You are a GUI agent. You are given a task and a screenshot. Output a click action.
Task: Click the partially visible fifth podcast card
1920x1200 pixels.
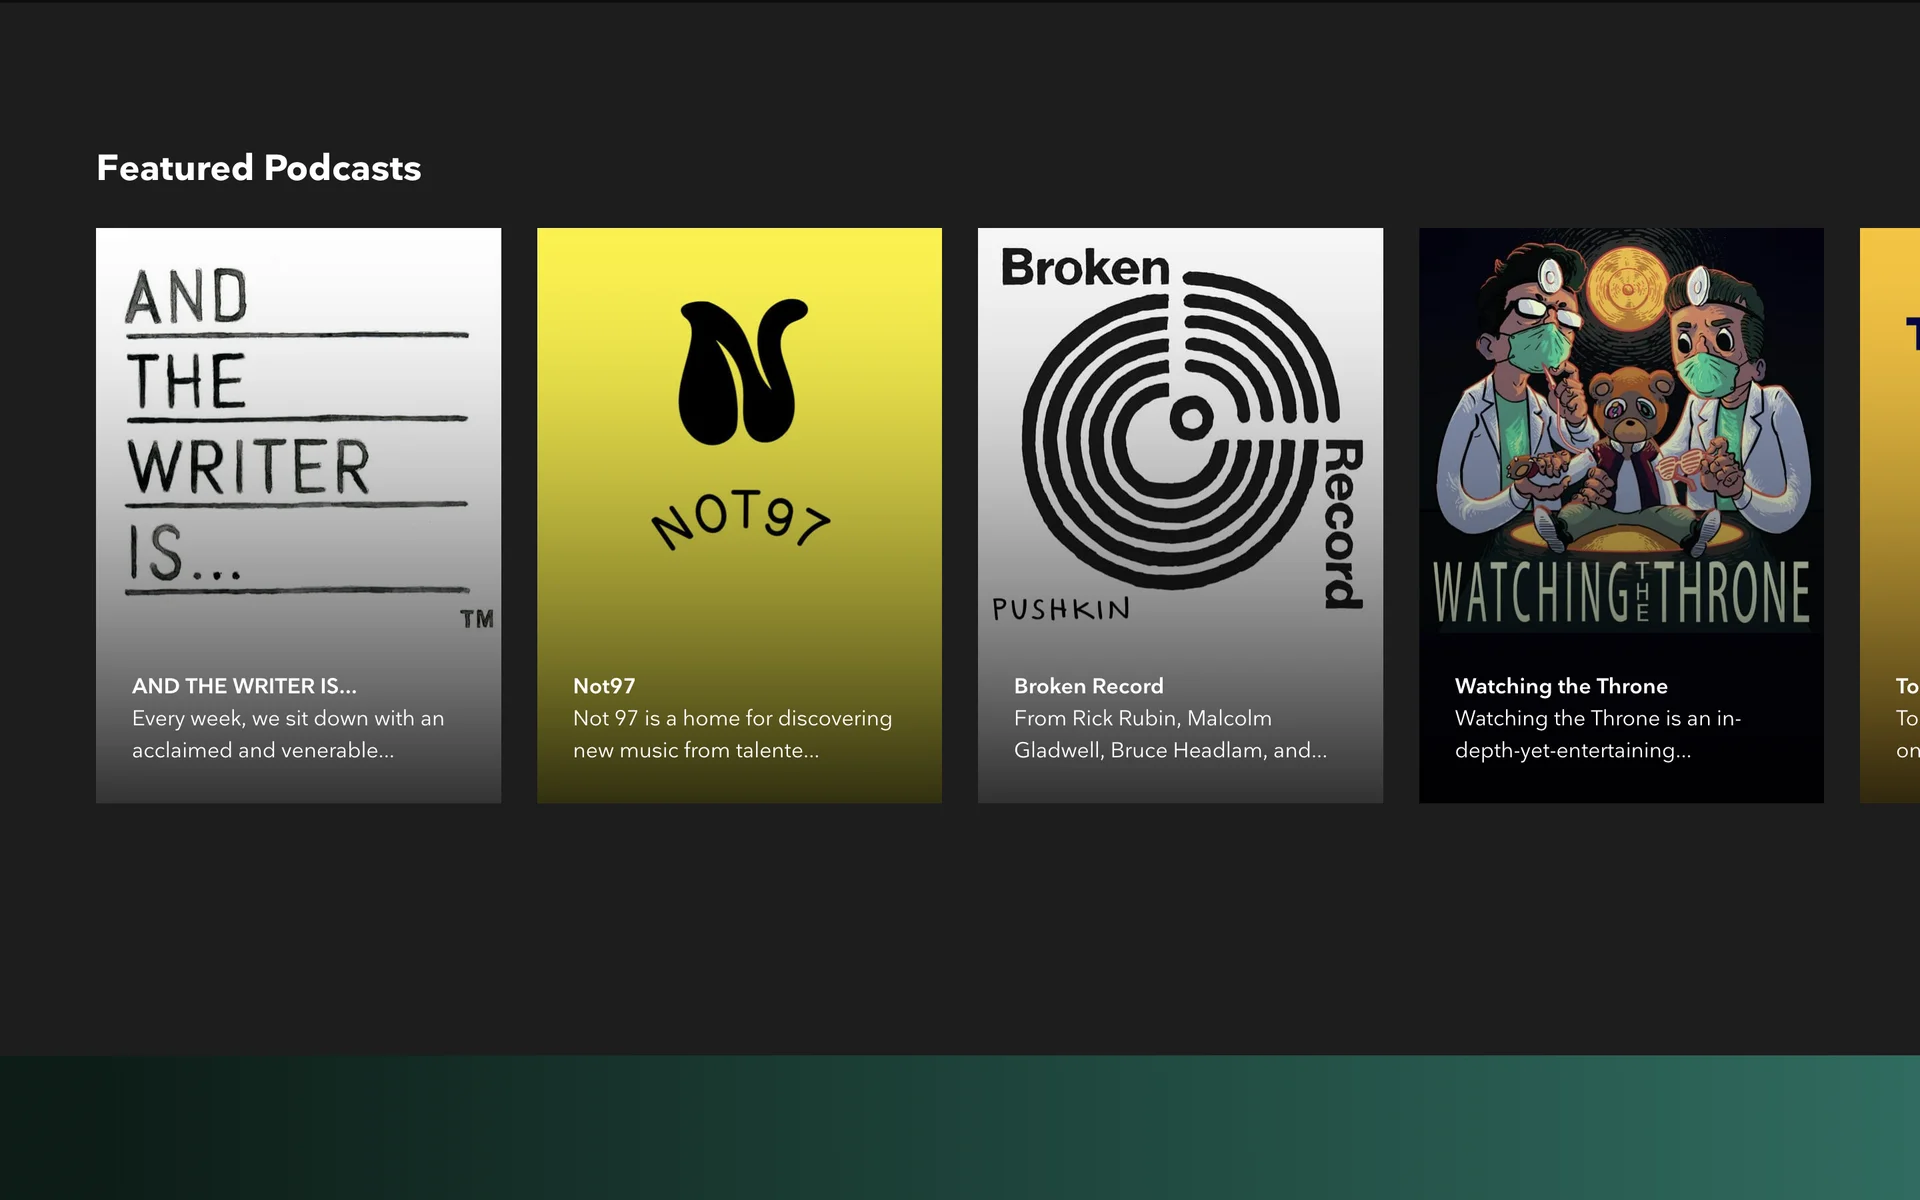point(1891,515)
